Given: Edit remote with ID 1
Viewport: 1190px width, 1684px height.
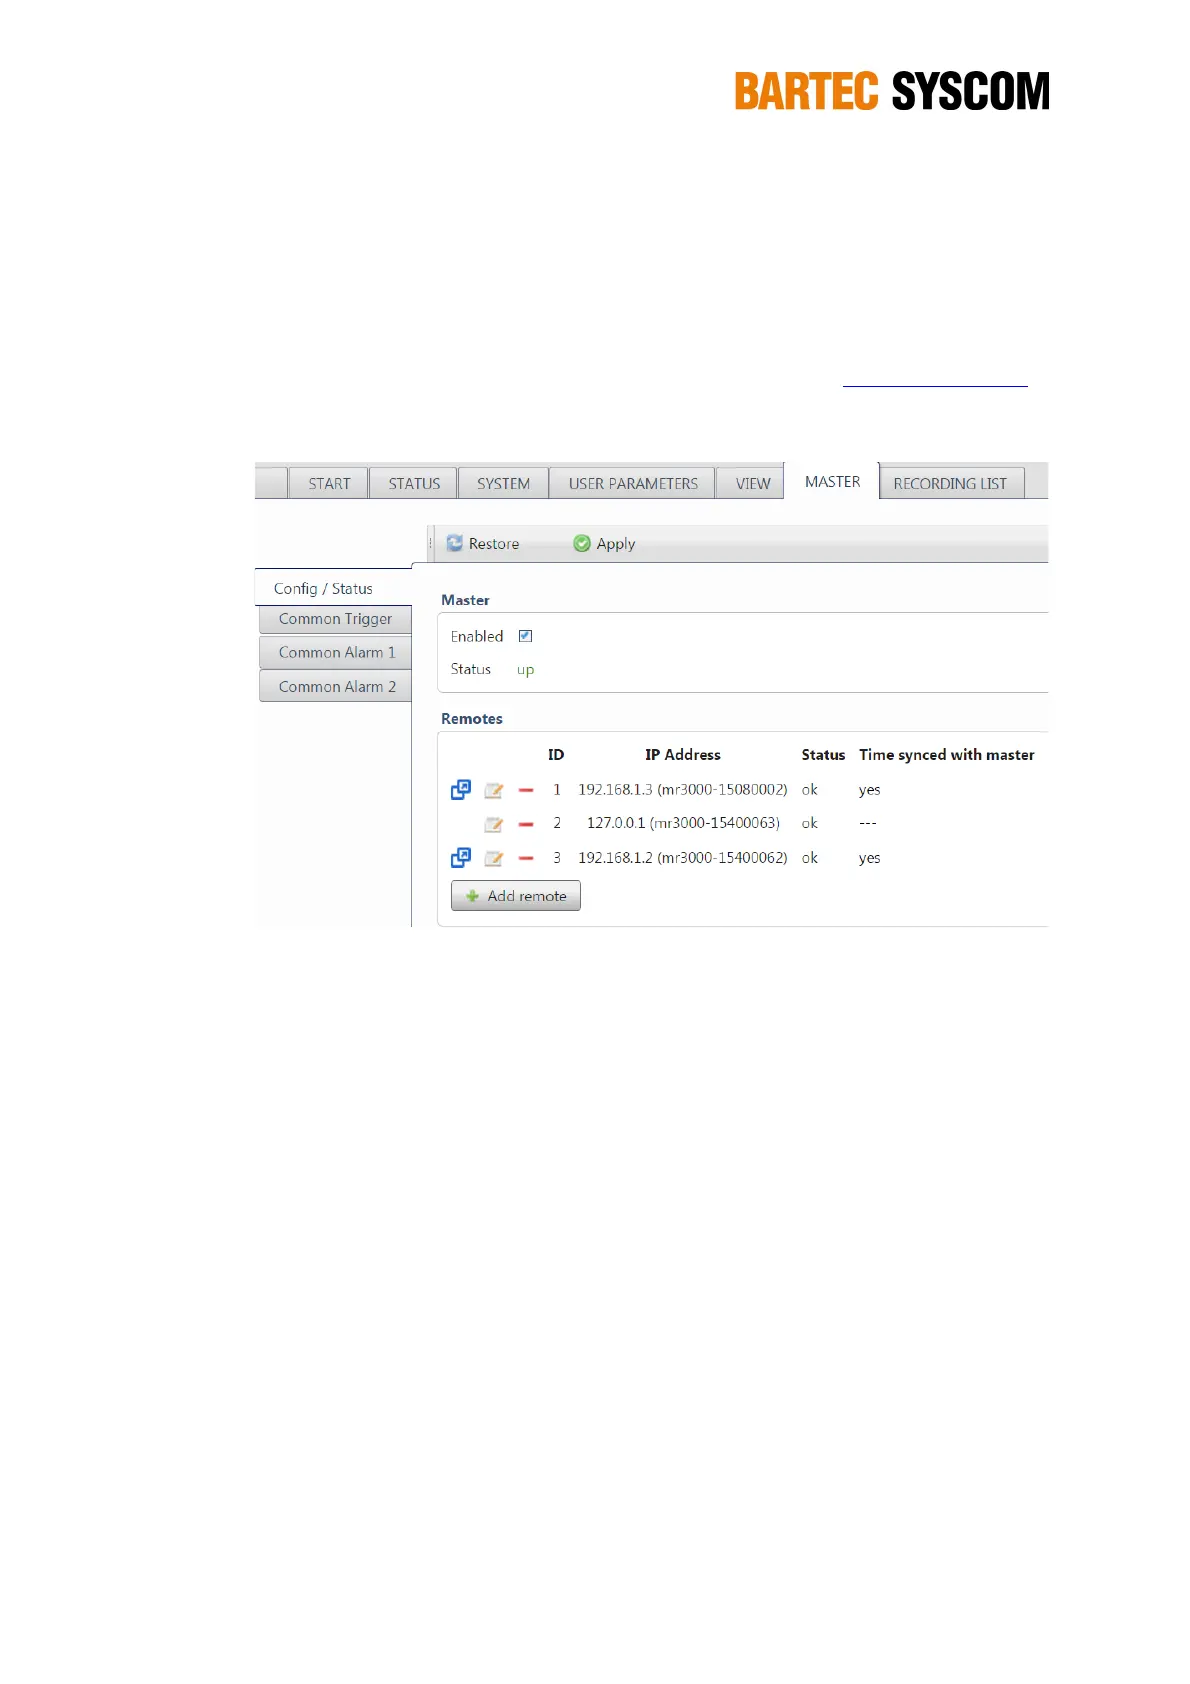Looking at the screenshot, I should tap(494, 791).
